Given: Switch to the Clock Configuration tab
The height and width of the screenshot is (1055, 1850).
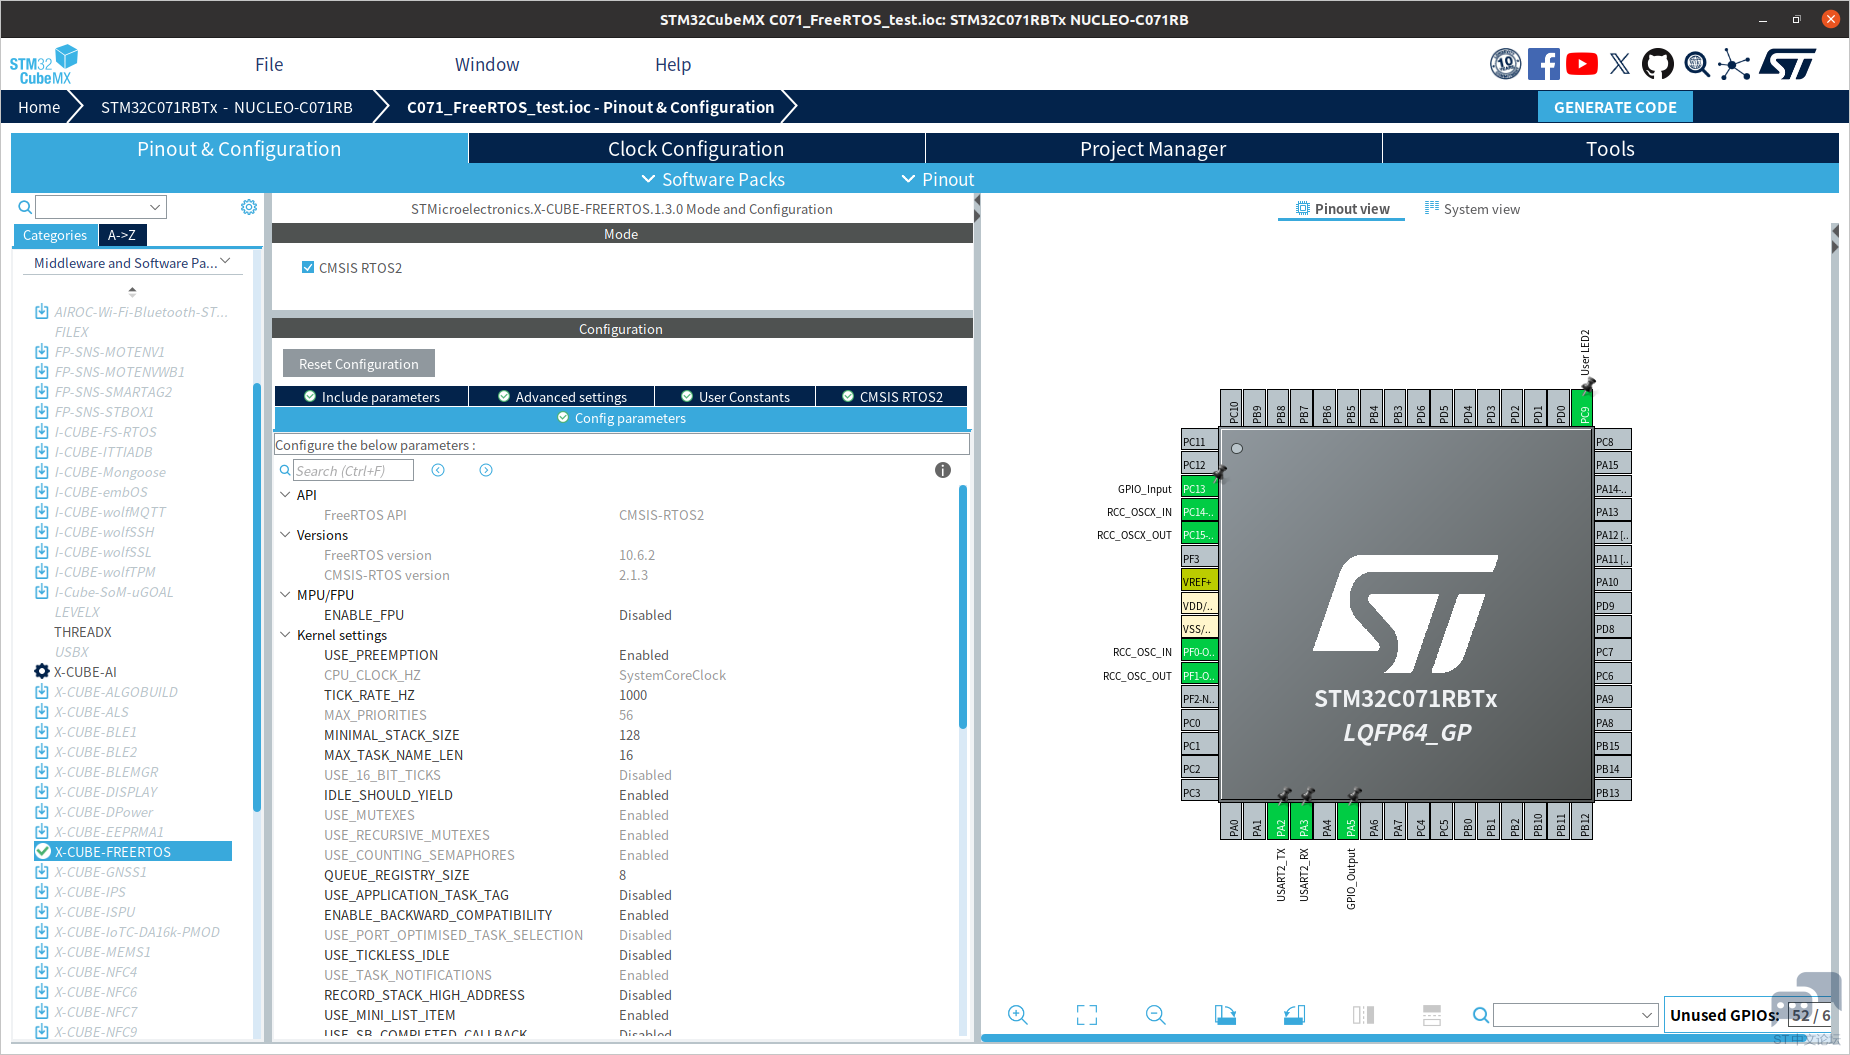Looking at the screenshot, I should (696, 148).
